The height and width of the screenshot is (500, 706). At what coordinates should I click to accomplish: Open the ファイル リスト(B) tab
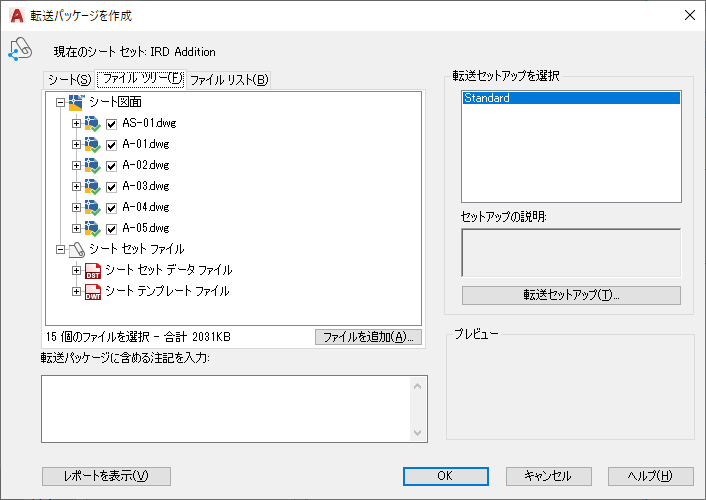tap(229, 80)
